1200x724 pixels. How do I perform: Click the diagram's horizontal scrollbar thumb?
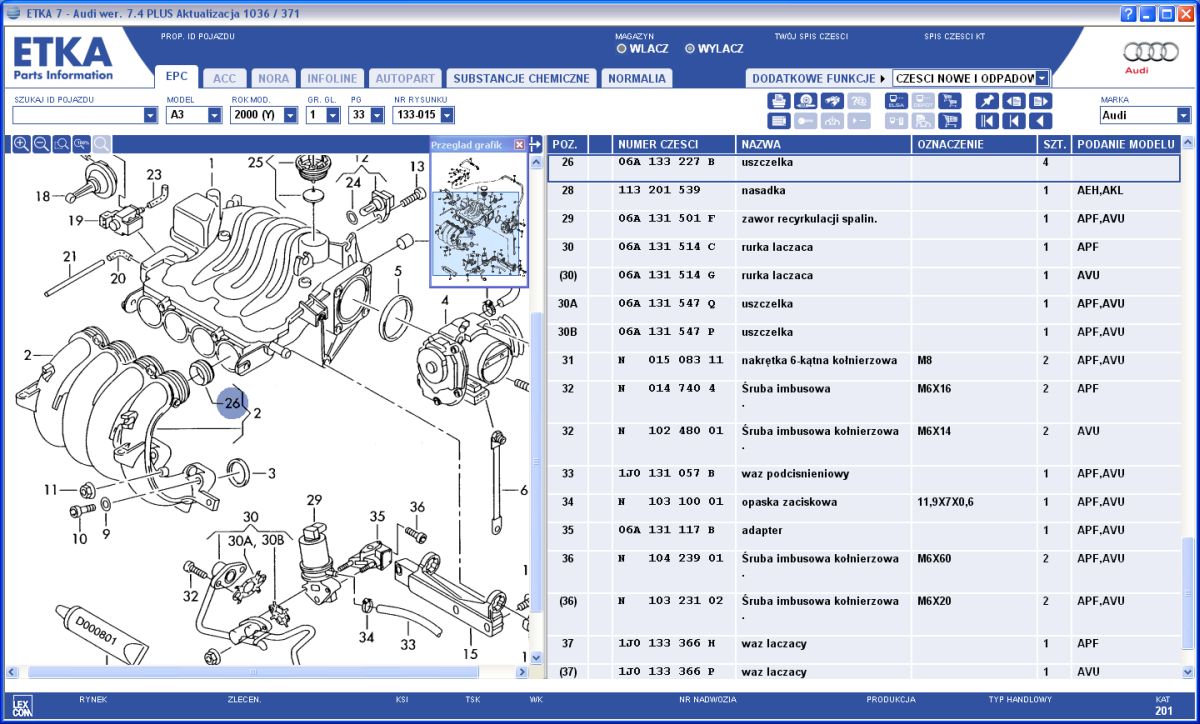(252, 672)
